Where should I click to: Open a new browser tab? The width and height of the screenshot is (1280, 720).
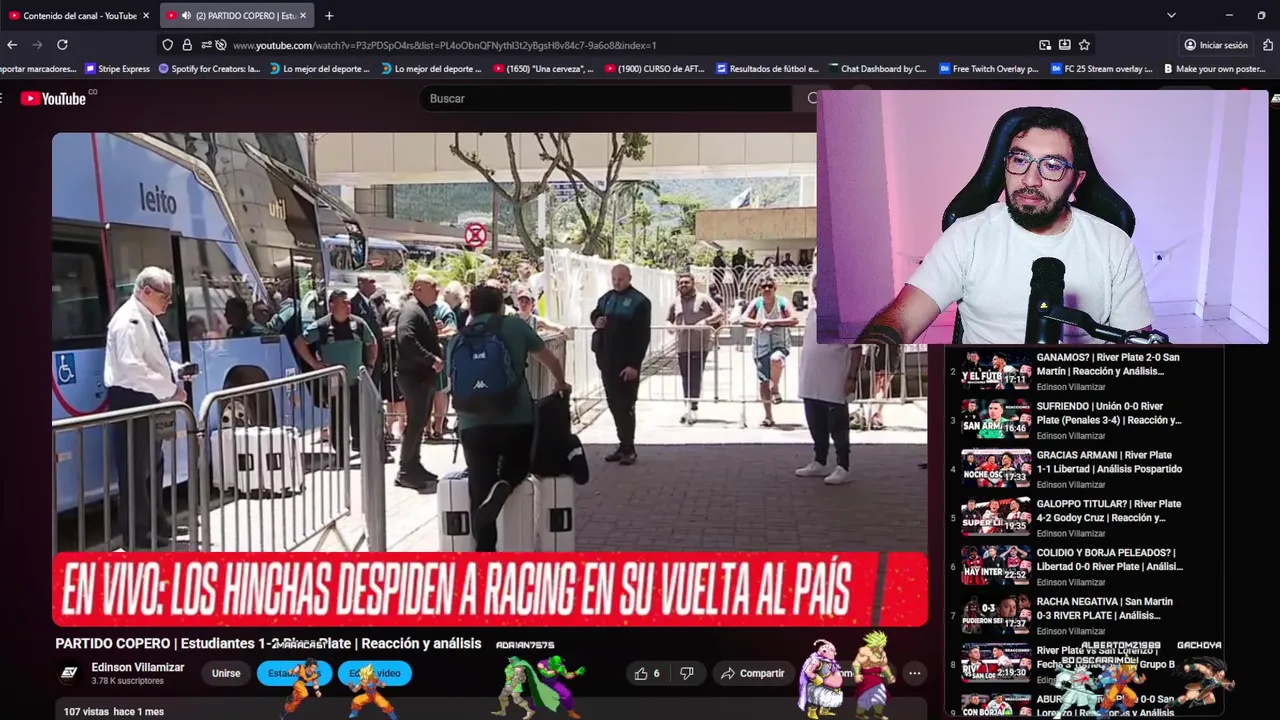[x=329, y=16]
